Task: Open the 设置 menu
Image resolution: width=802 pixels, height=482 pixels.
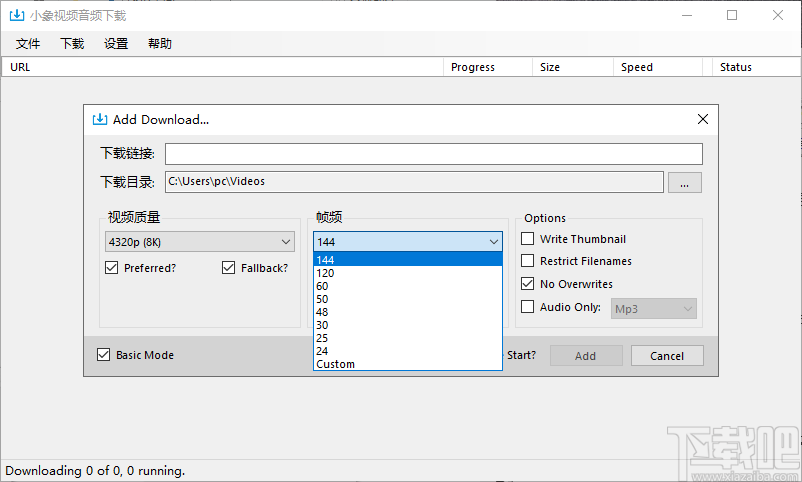Action: (x=116, y=44)
